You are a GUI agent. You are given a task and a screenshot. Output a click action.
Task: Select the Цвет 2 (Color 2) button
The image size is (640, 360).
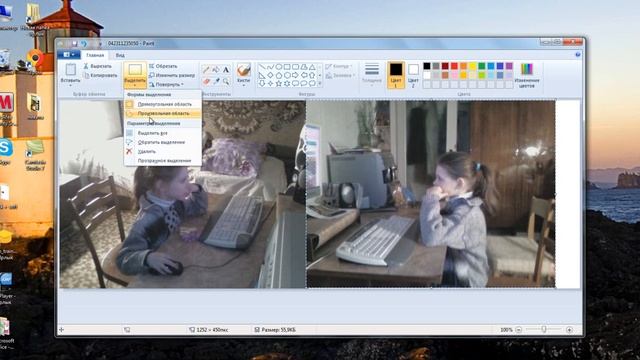tap(413, 75)
